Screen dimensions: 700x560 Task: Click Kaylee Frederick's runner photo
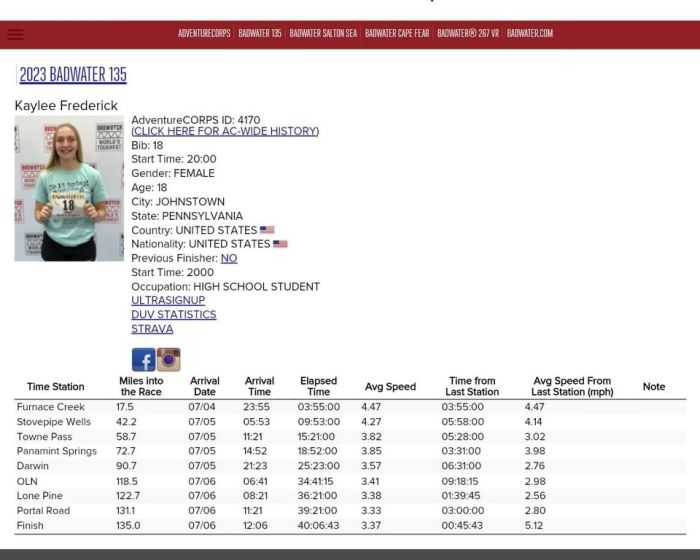tap(69, 188)
